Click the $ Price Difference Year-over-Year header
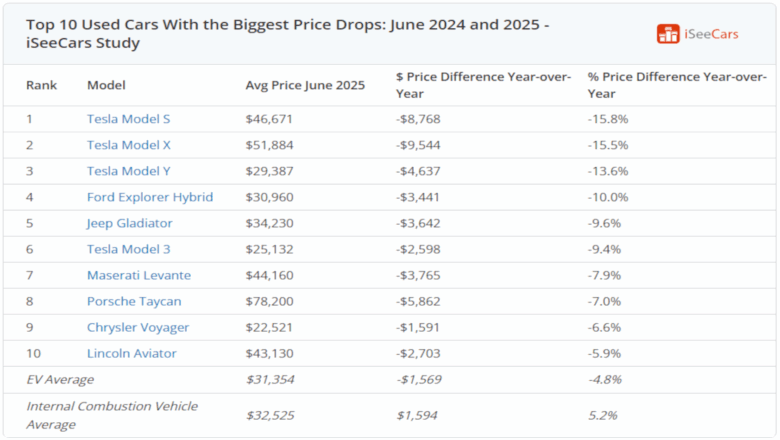This screenshot has height=440, width=780. (484, 86)
